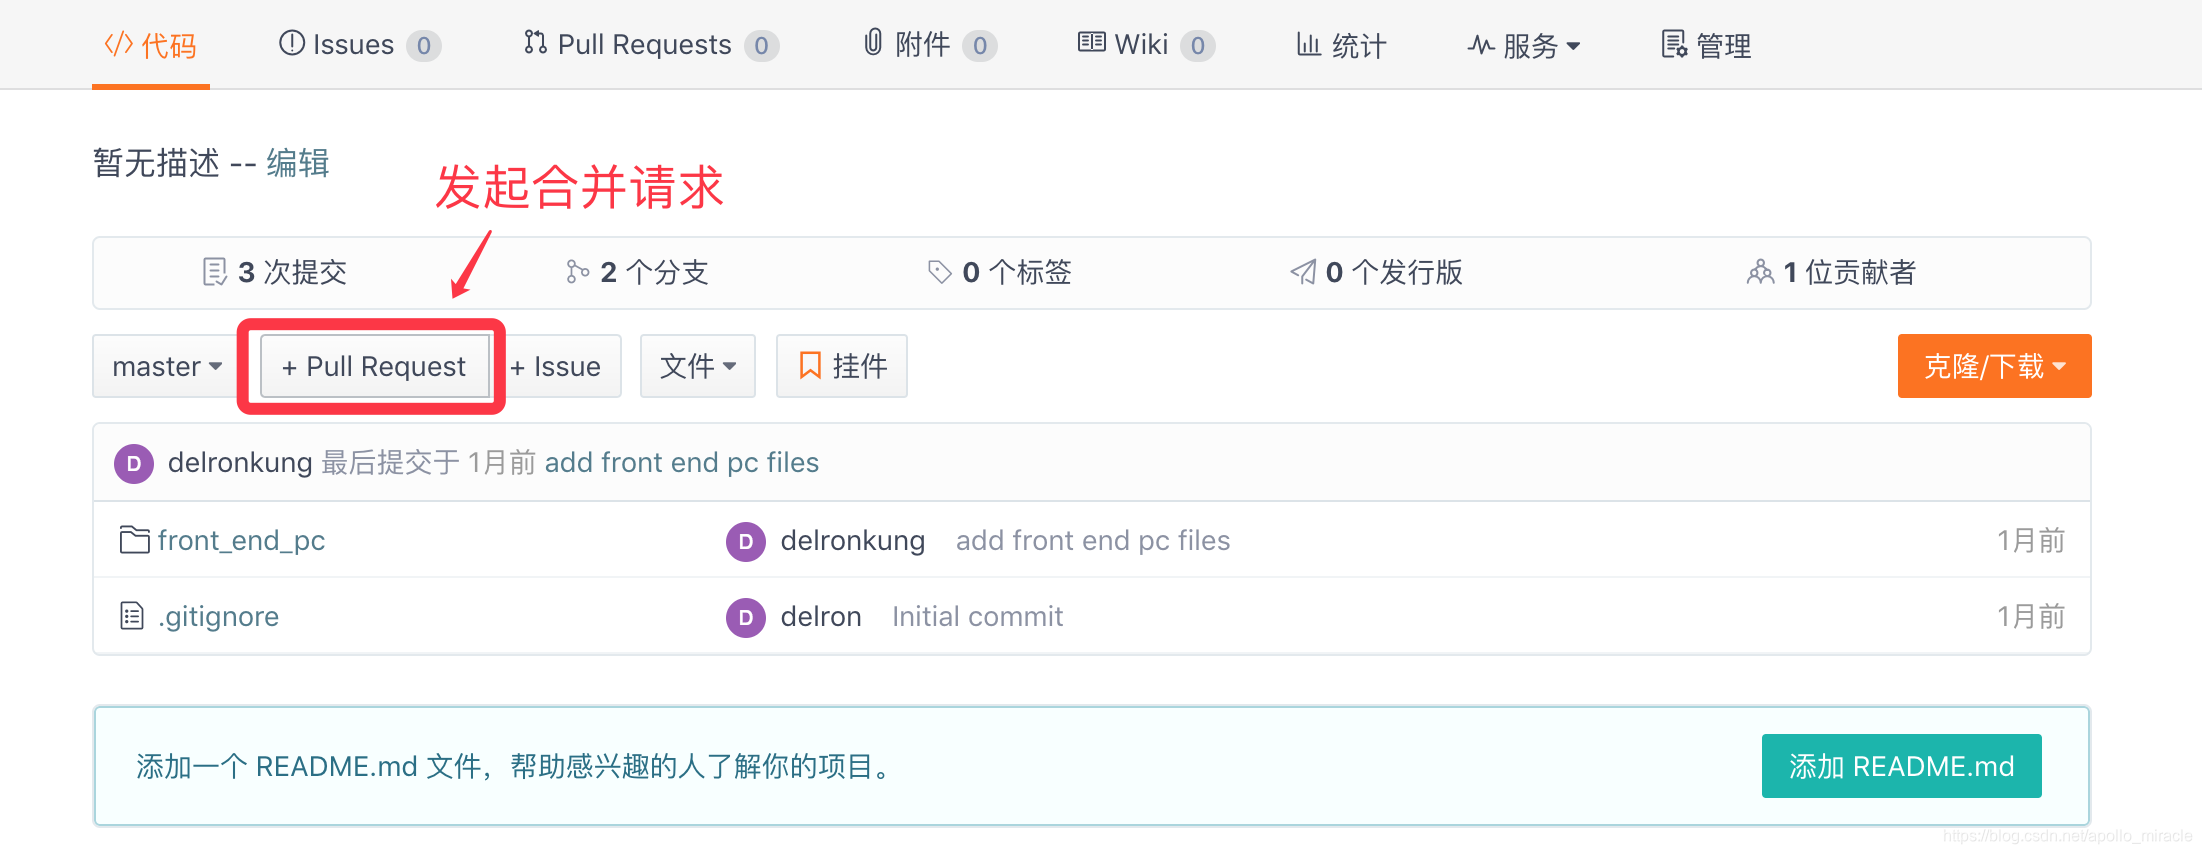
Task: Open the Wiki tab
Action: [1146, 45]
